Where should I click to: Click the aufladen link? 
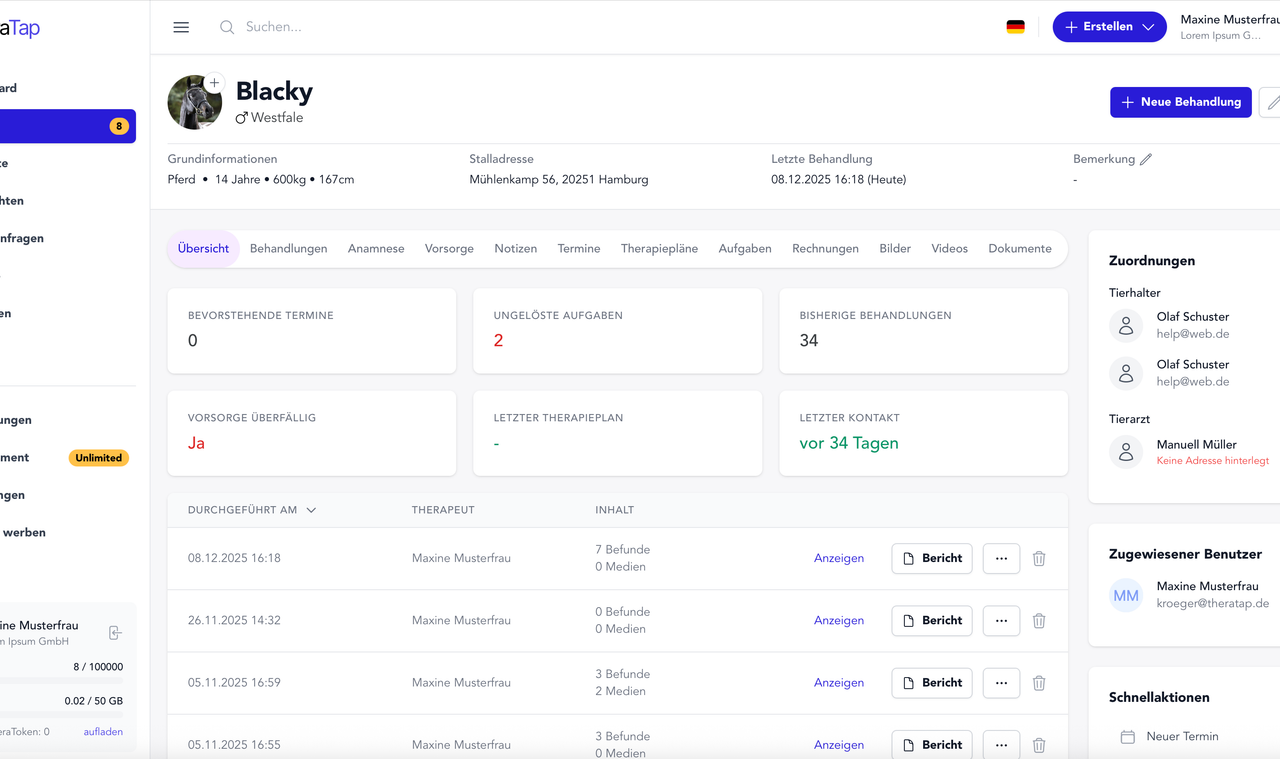[103, 732]
